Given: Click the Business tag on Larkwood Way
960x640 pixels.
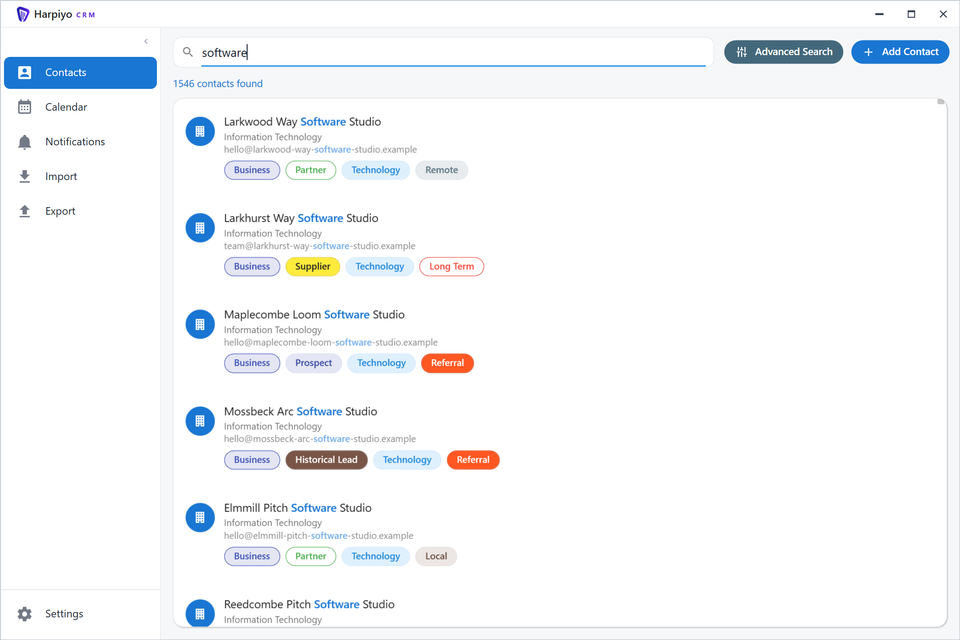Looking at the screenshot, I should [252, 170].
